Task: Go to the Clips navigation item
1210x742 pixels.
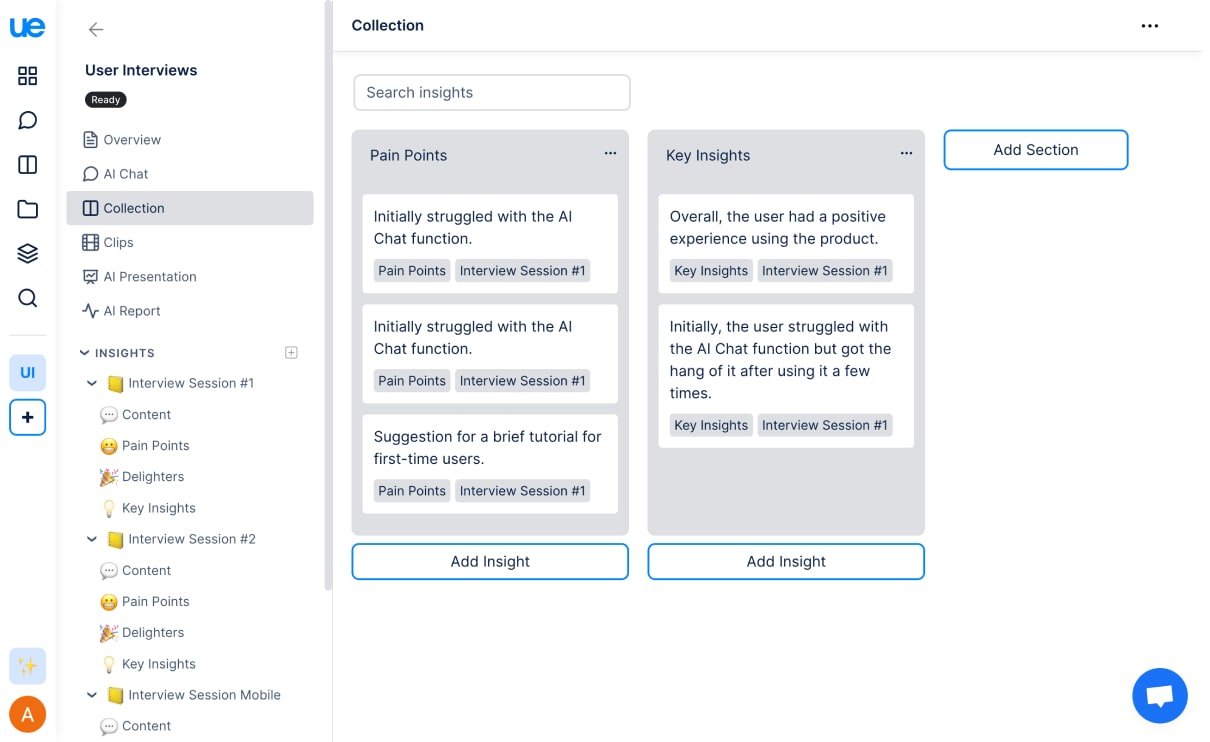Action: click(x=118, y=242)
